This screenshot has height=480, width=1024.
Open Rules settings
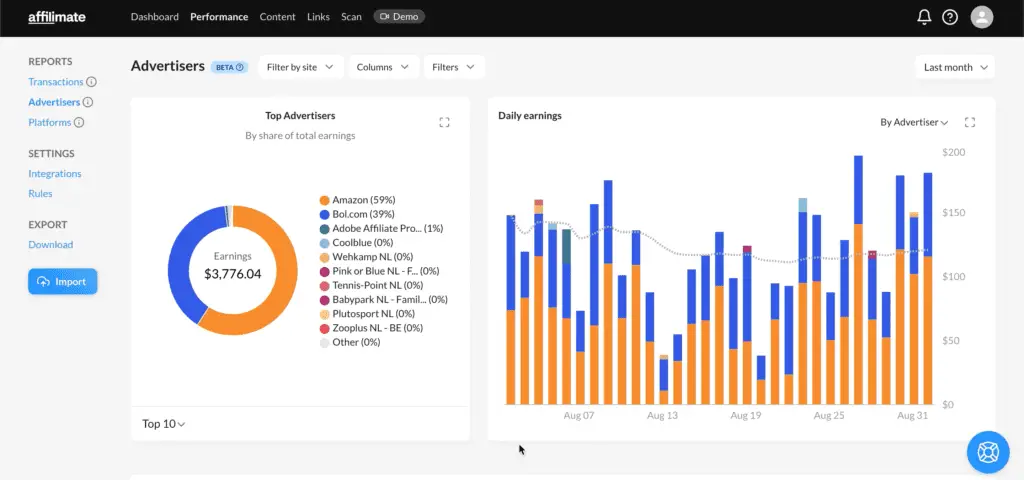point(40,194)
